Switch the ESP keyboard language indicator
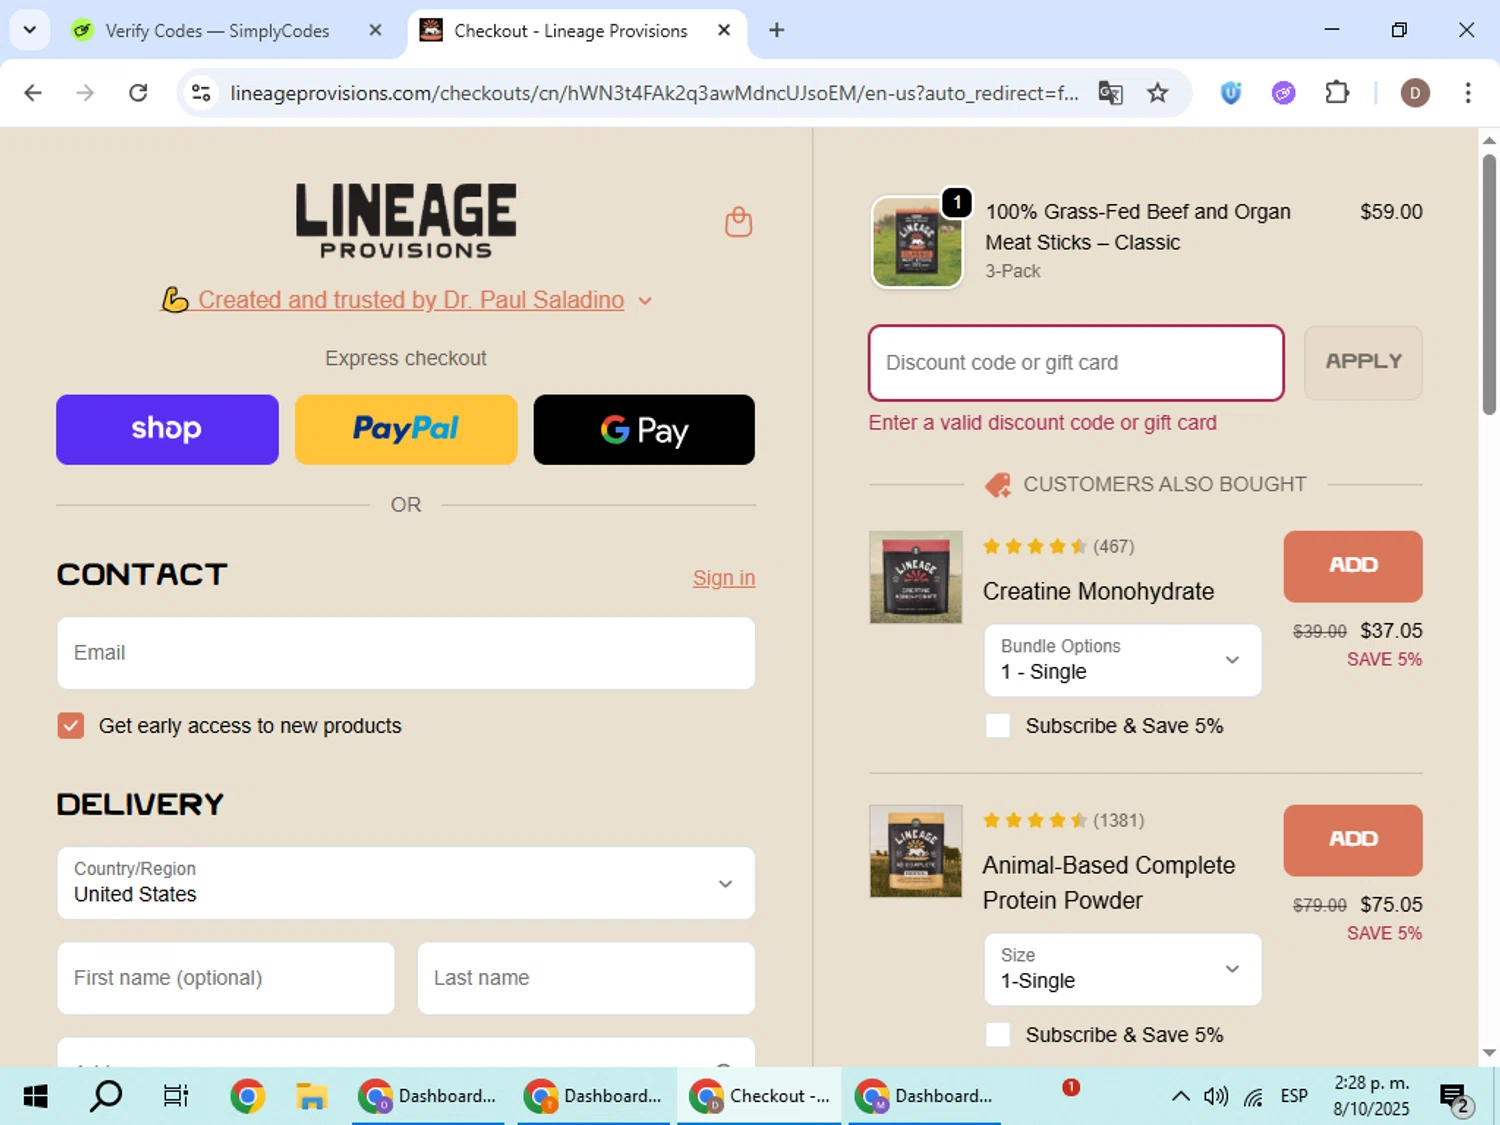Screen dimensions: 1500x1125 coord(1294,1096)
